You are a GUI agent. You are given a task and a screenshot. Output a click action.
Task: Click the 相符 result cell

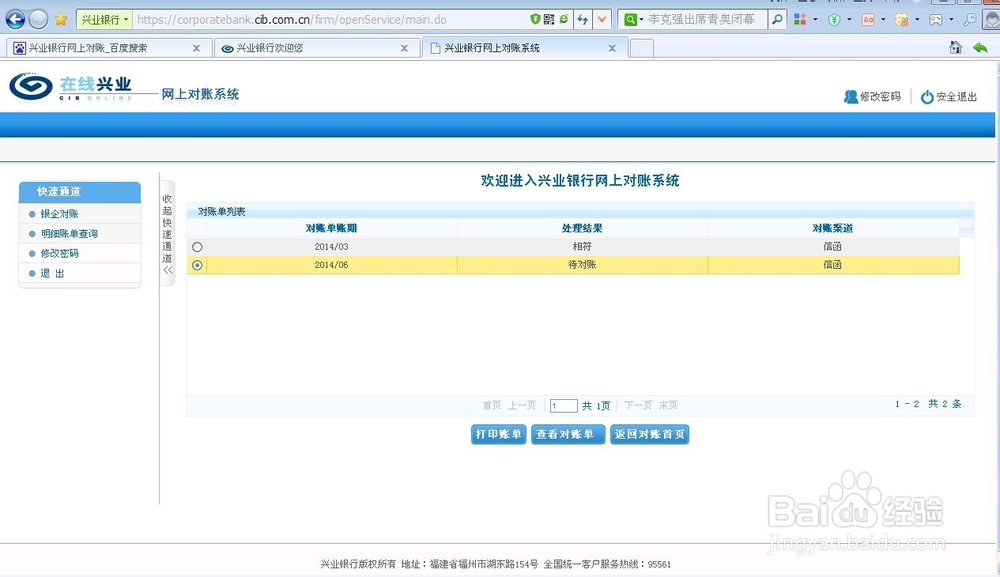pyautogui.click(x=582, y=246)
